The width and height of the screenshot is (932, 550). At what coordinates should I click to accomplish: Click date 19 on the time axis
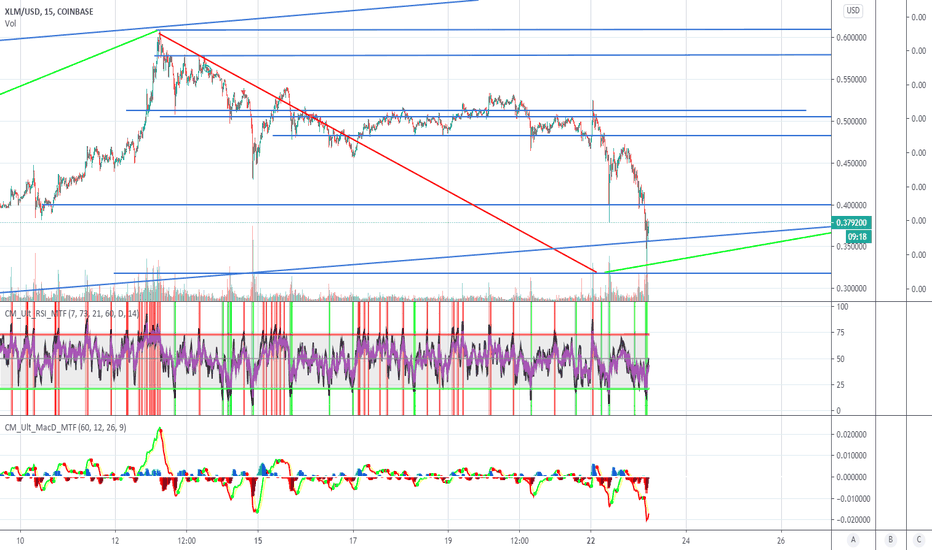coord(448,540)
